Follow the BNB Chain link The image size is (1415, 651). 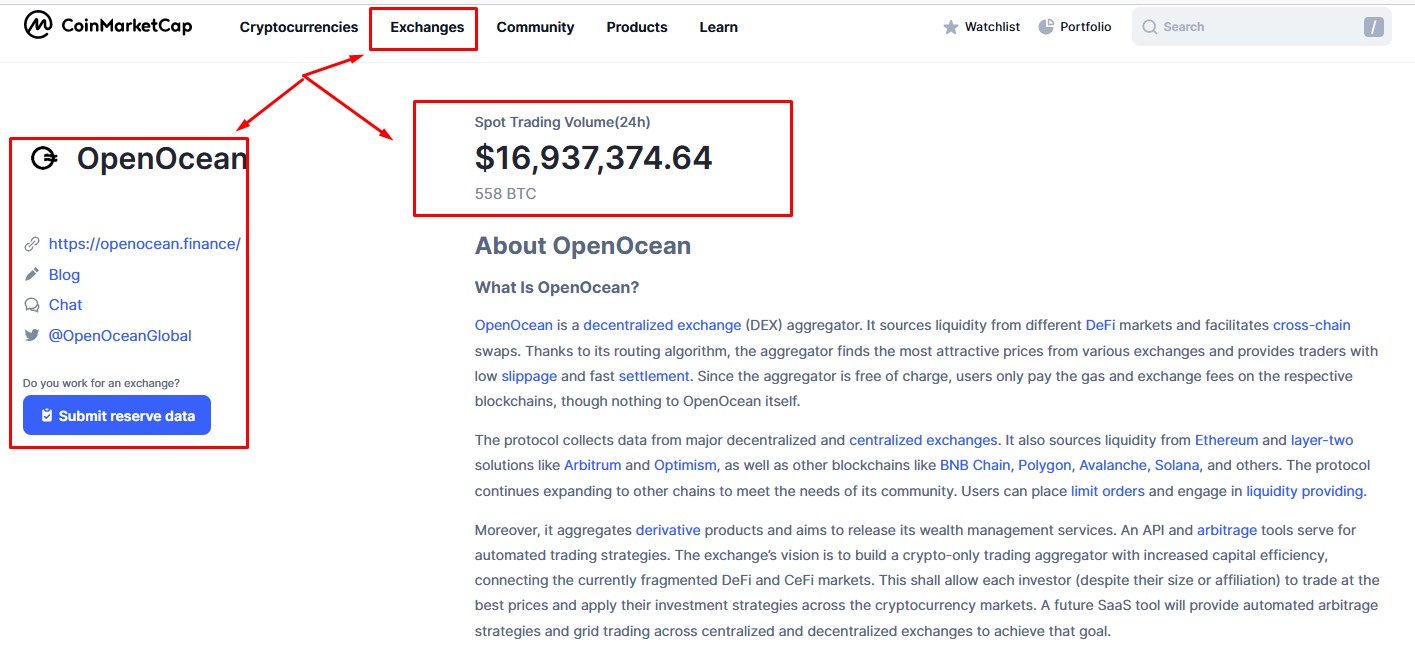click(x=975, y=465)
